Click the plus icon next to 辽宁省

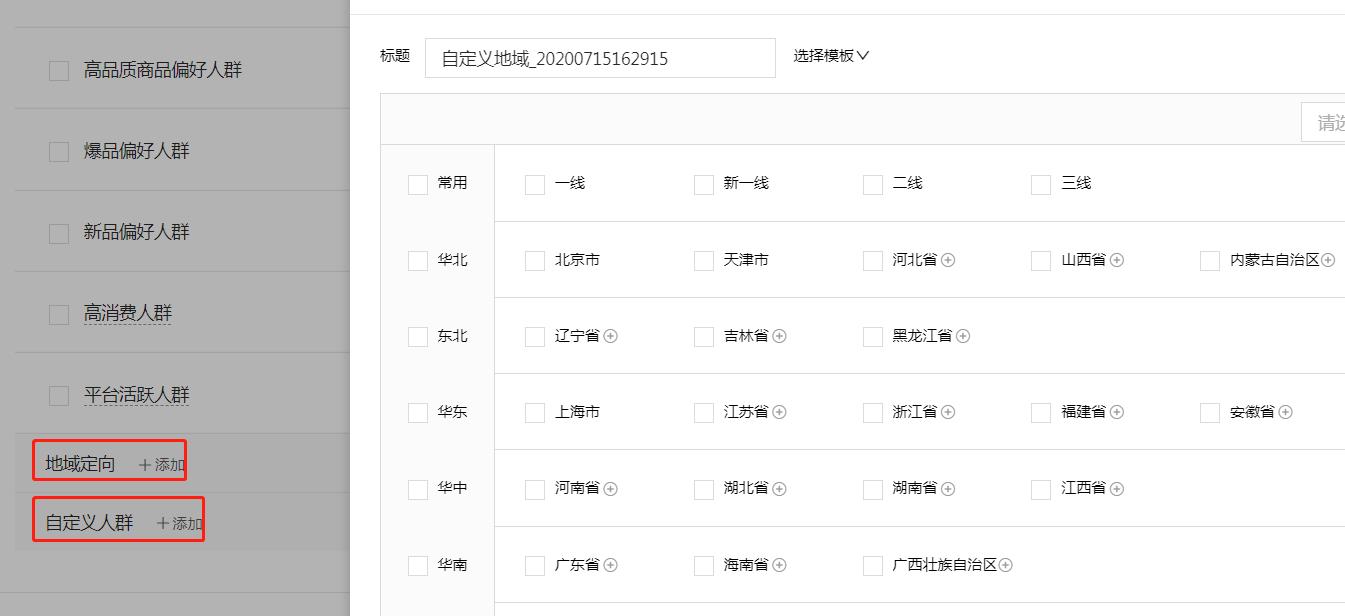(x=612, y=336)
